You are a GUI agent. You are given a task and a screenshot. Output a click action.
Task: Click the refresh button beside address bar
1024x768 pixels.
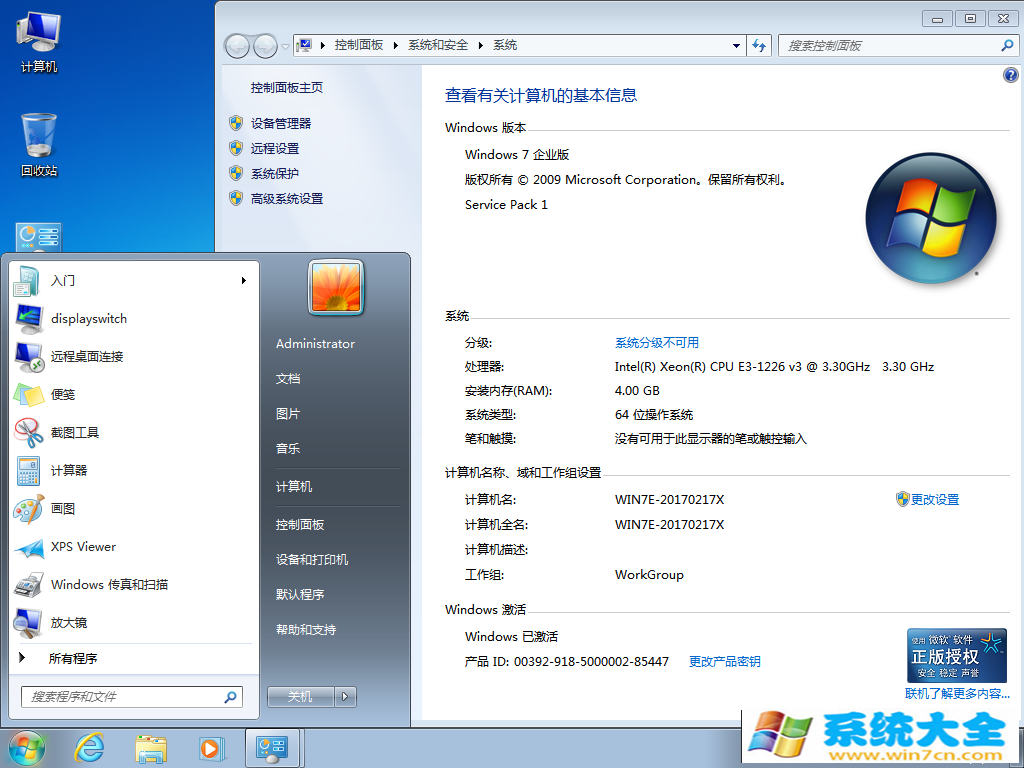(759, 46)
